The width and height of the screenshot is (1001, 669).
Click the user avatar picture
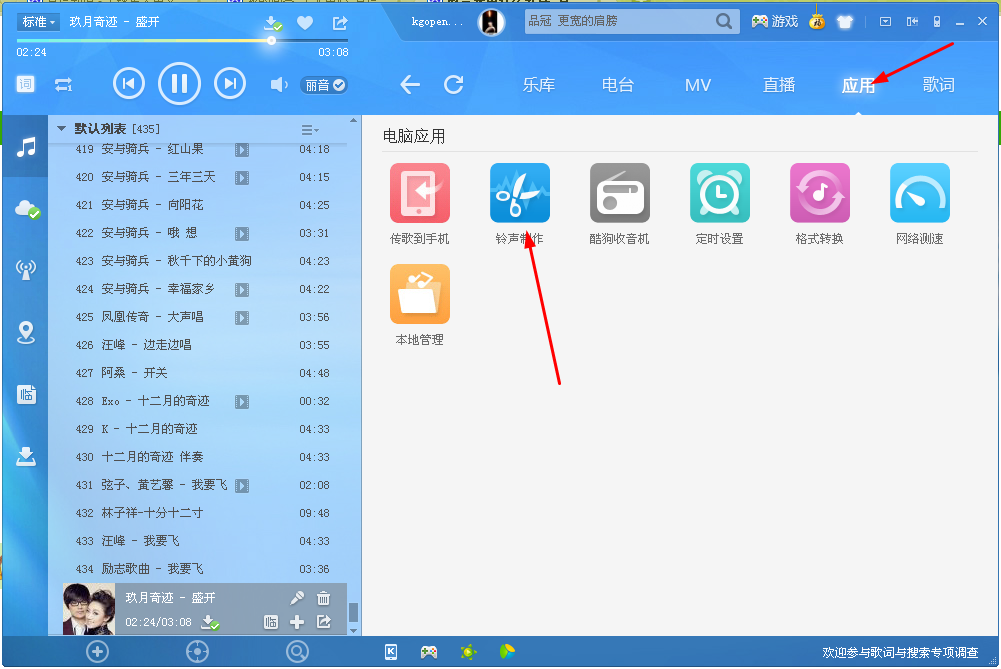[x=491, y=22]
